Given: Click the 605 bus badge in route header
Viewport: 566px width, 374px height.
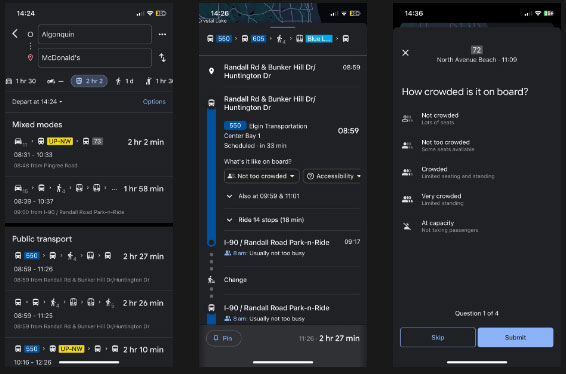Looking at the screenshot, I should pyautogui.click(x=258, y=39).
